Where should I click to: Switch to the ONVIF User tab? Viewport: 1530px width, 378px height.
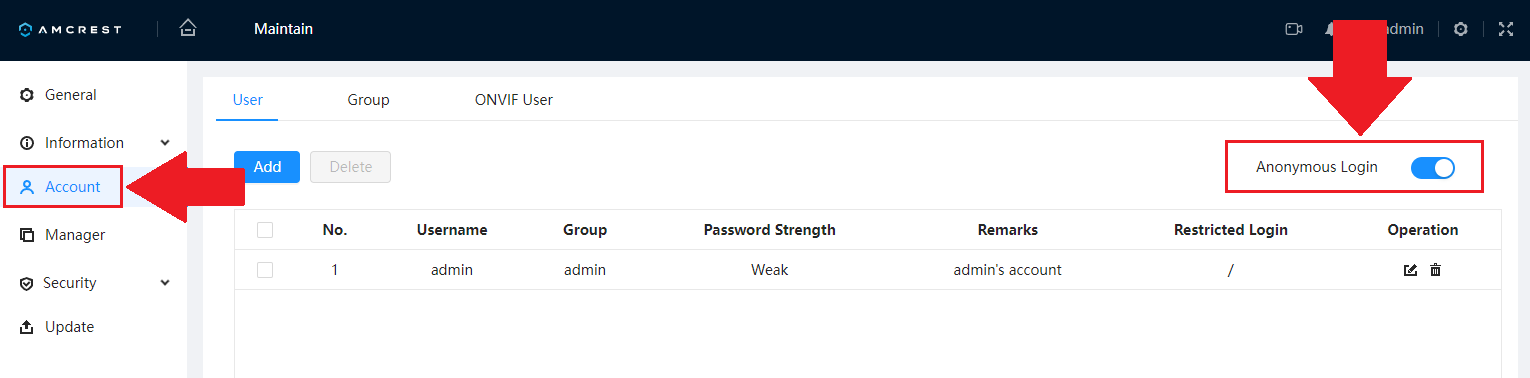(514, 100)
